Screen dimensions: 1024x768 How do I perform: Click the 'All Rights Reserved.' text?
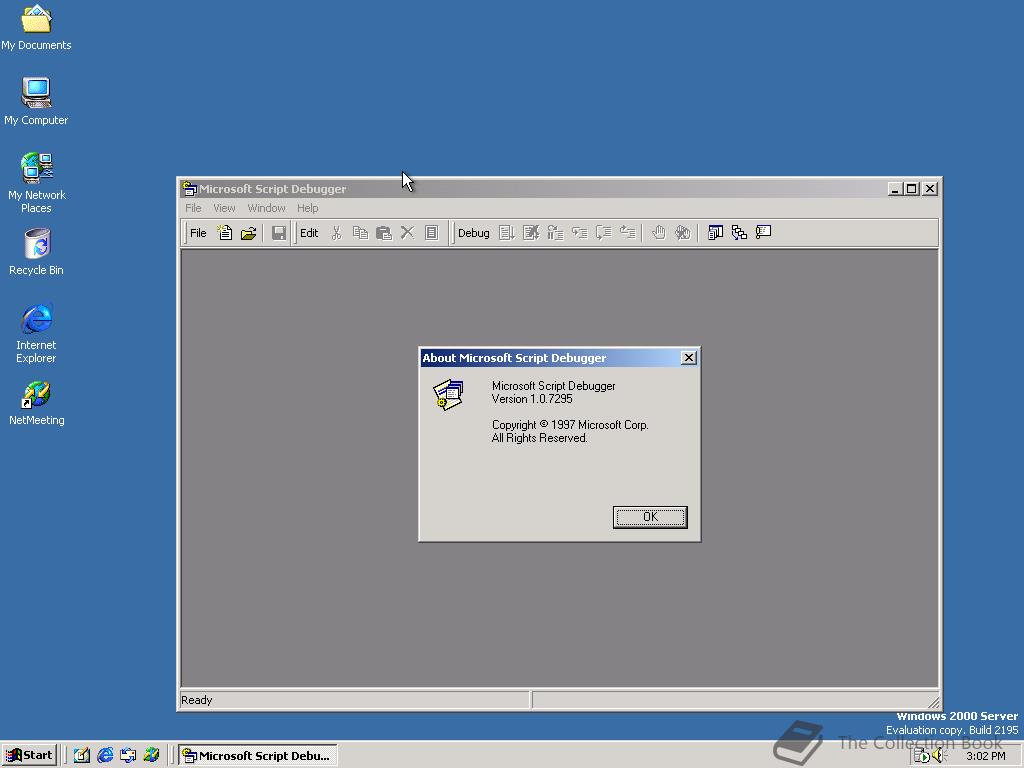(x=539, y=438)
